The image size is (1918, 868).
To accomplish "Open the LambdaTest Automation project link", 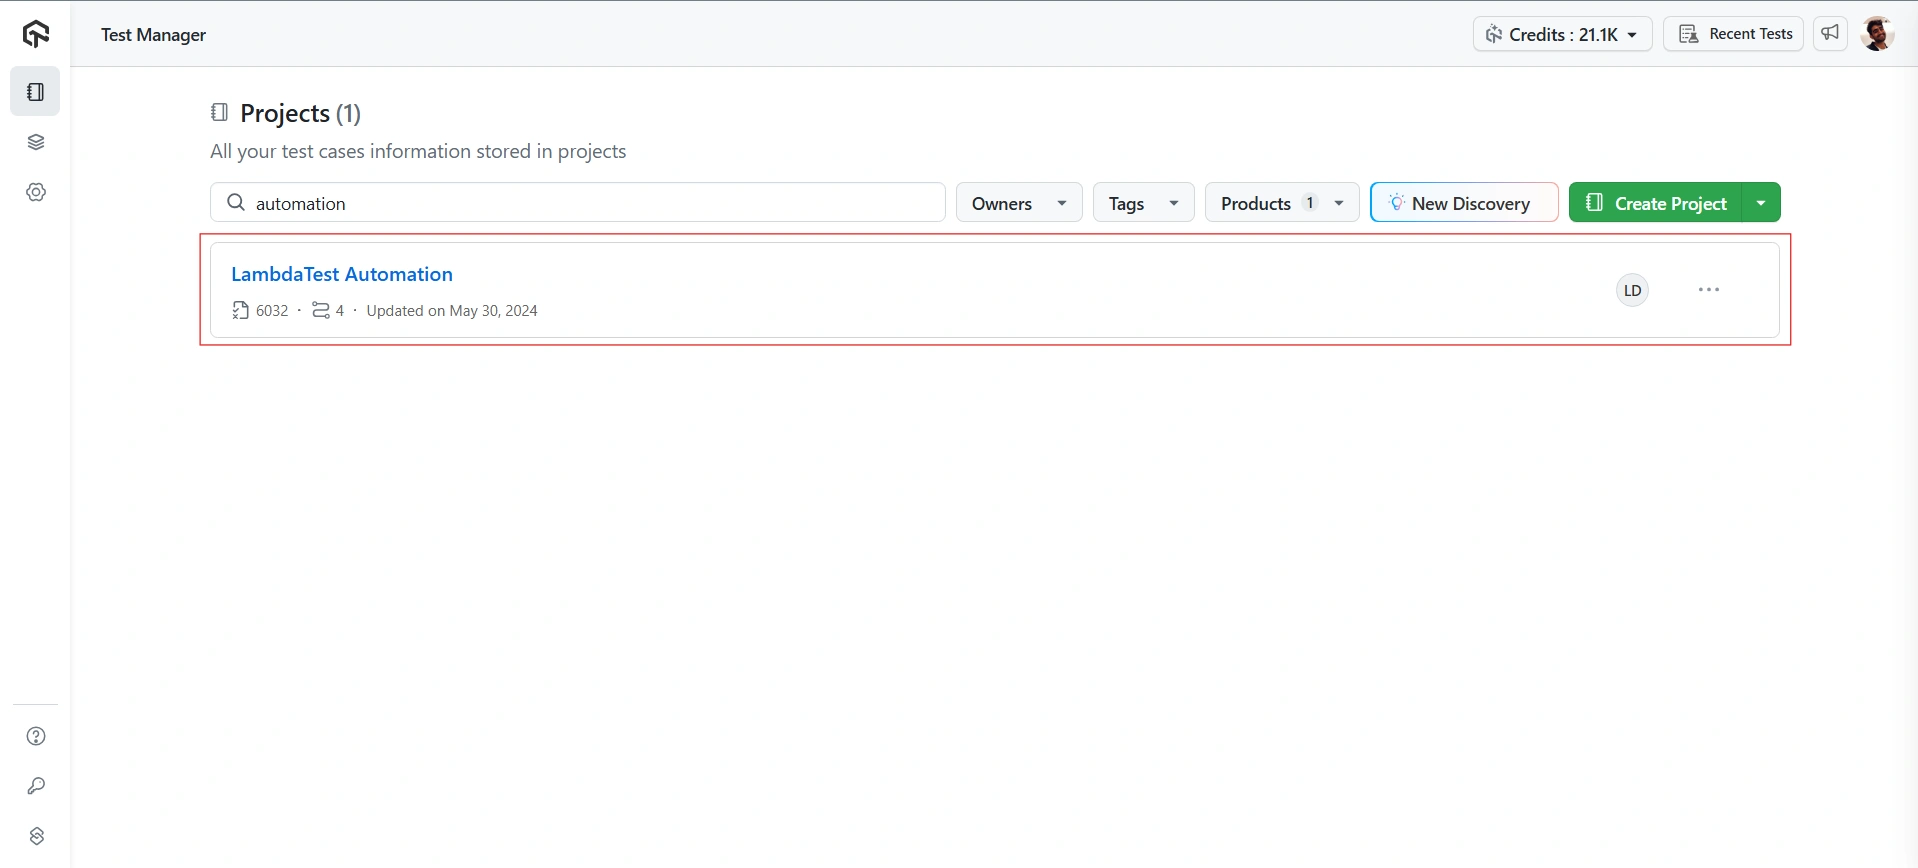I will [x=342, y=274].
